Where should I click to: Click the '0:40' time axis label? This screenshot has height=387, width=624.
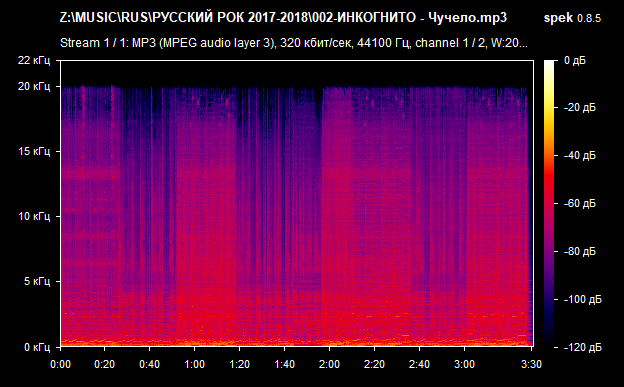tap(150, 364)
